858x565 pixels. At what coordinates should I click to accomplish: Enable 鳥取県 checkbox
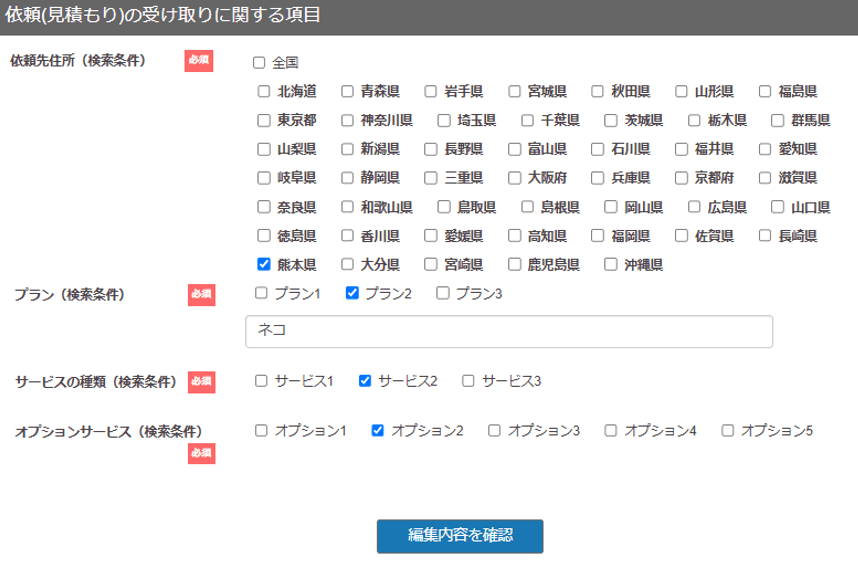(444, 207)
